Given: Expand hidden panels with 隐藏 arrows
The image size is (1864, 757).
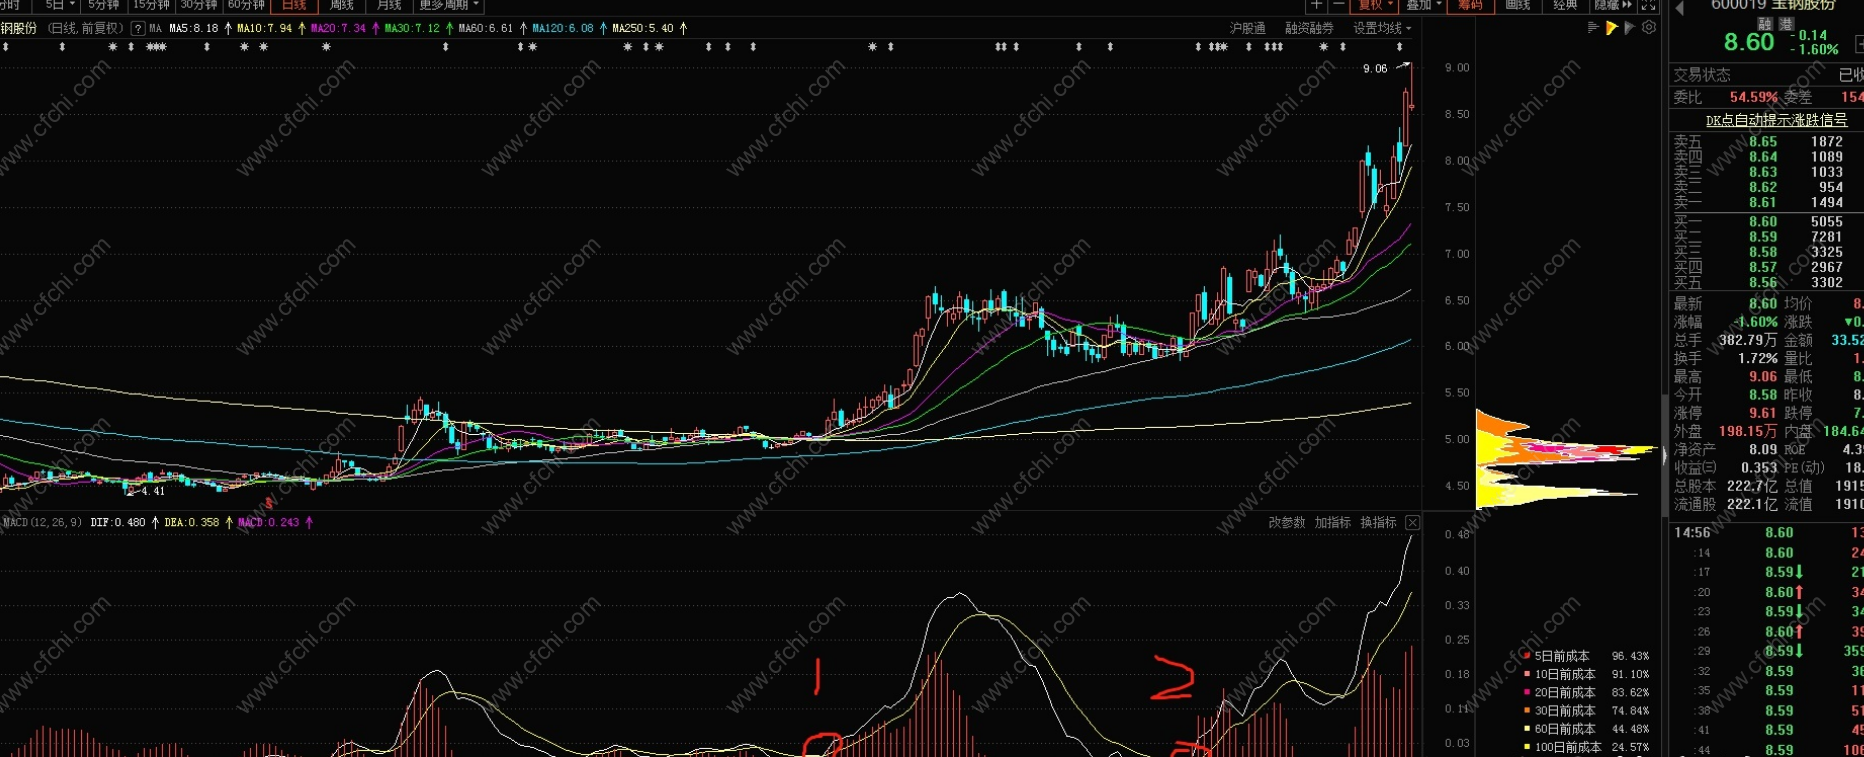Looking at the screenshot, I should pos(1613,5).
